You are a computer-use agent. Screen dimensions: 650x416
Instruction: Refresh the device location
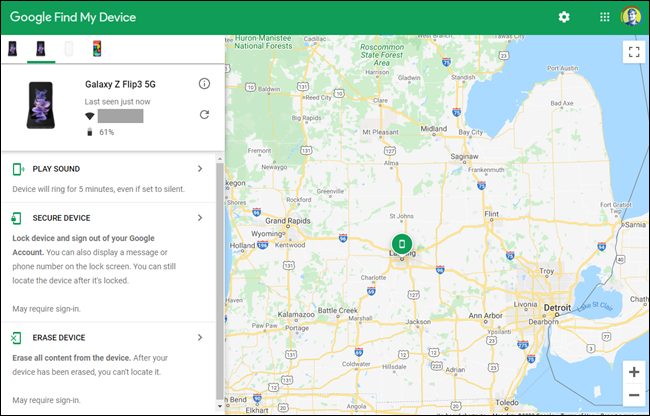click(204, 115)
